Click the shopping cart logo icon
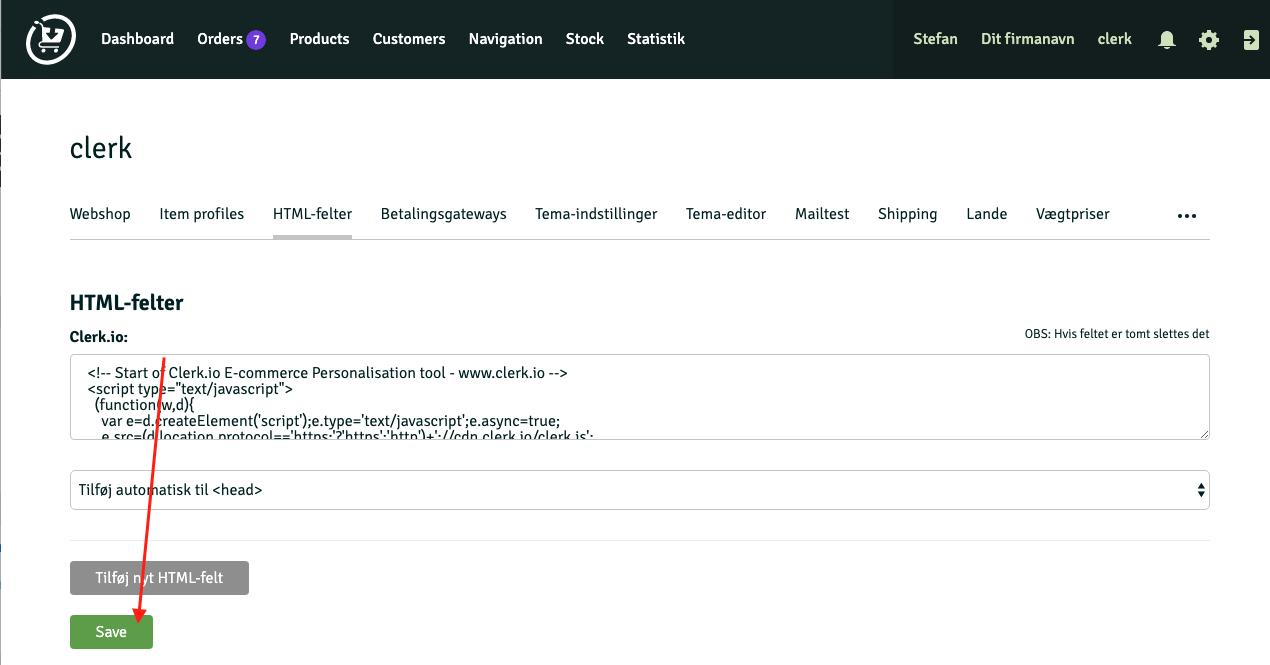Screen dimensions: 1270x665 pyautogui.click(x=50, y=39)
